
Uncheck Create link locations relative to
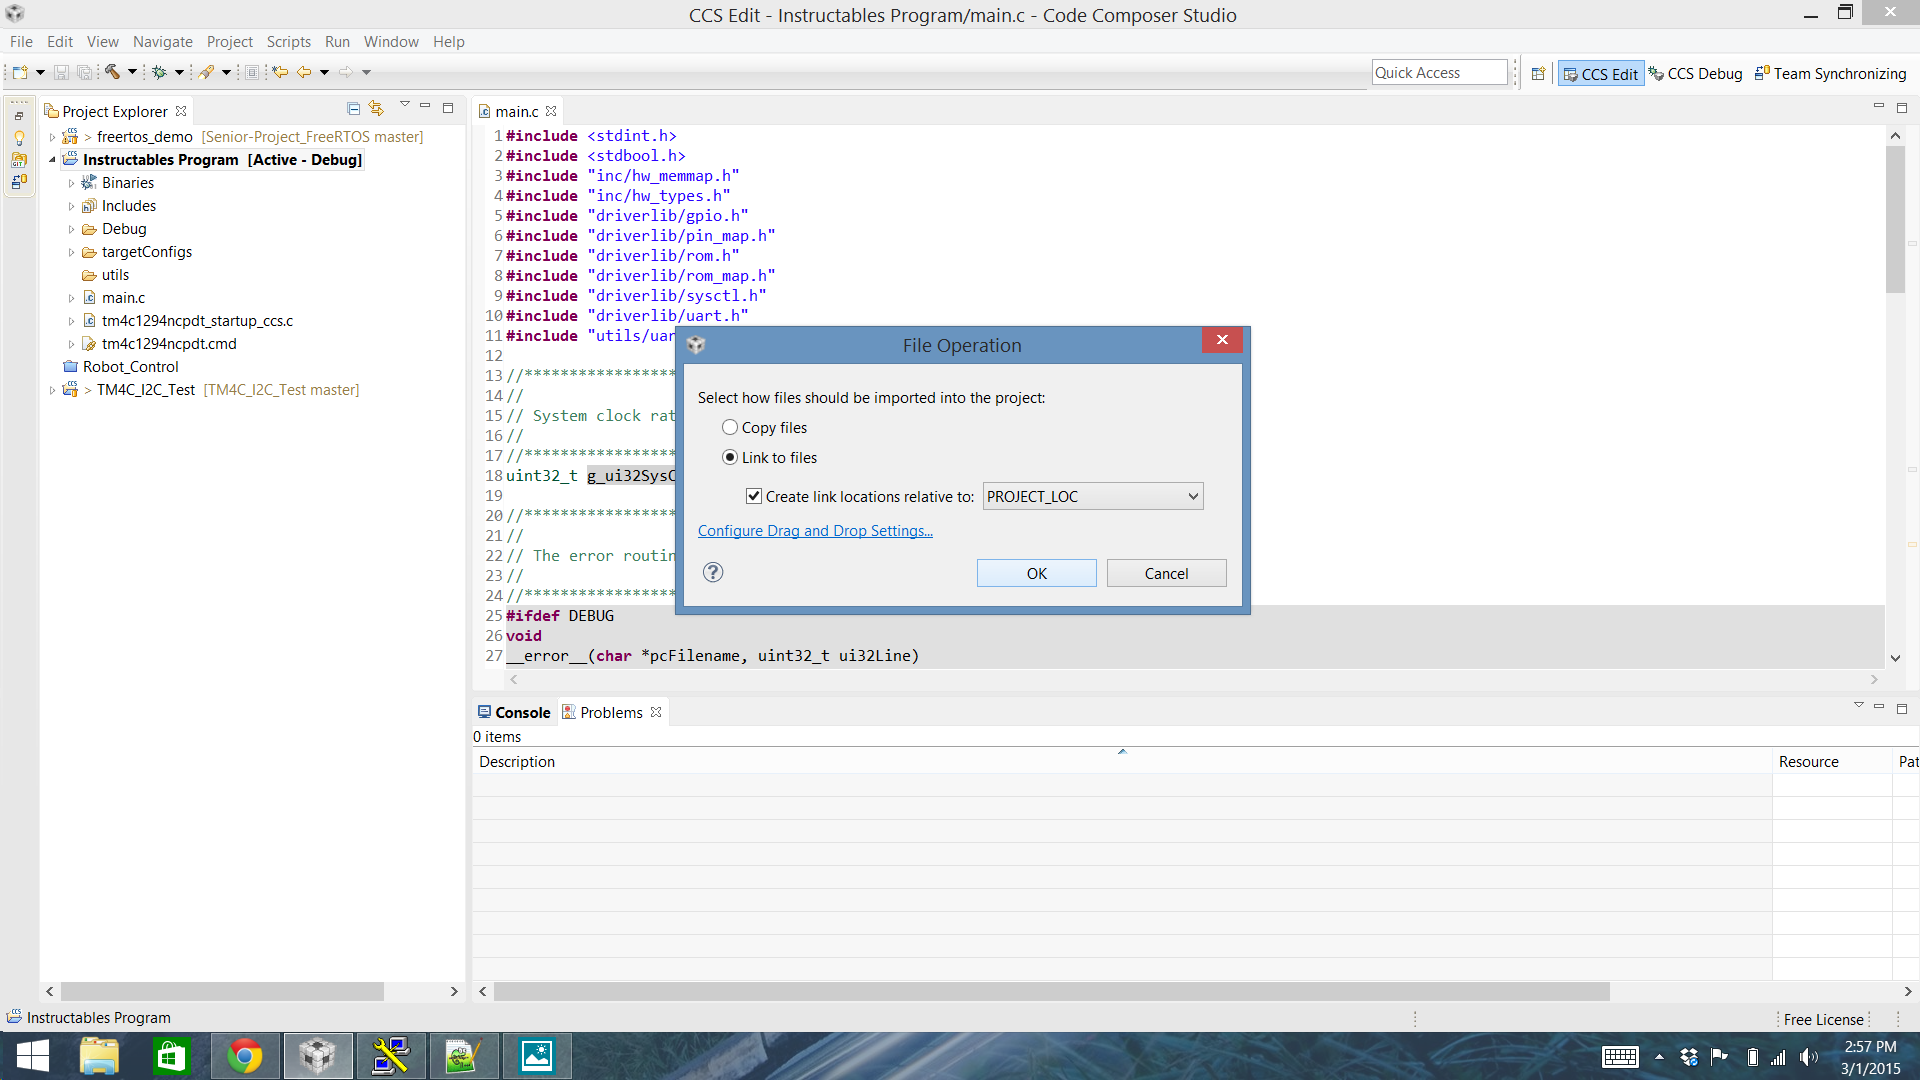(x=753, y=496)
